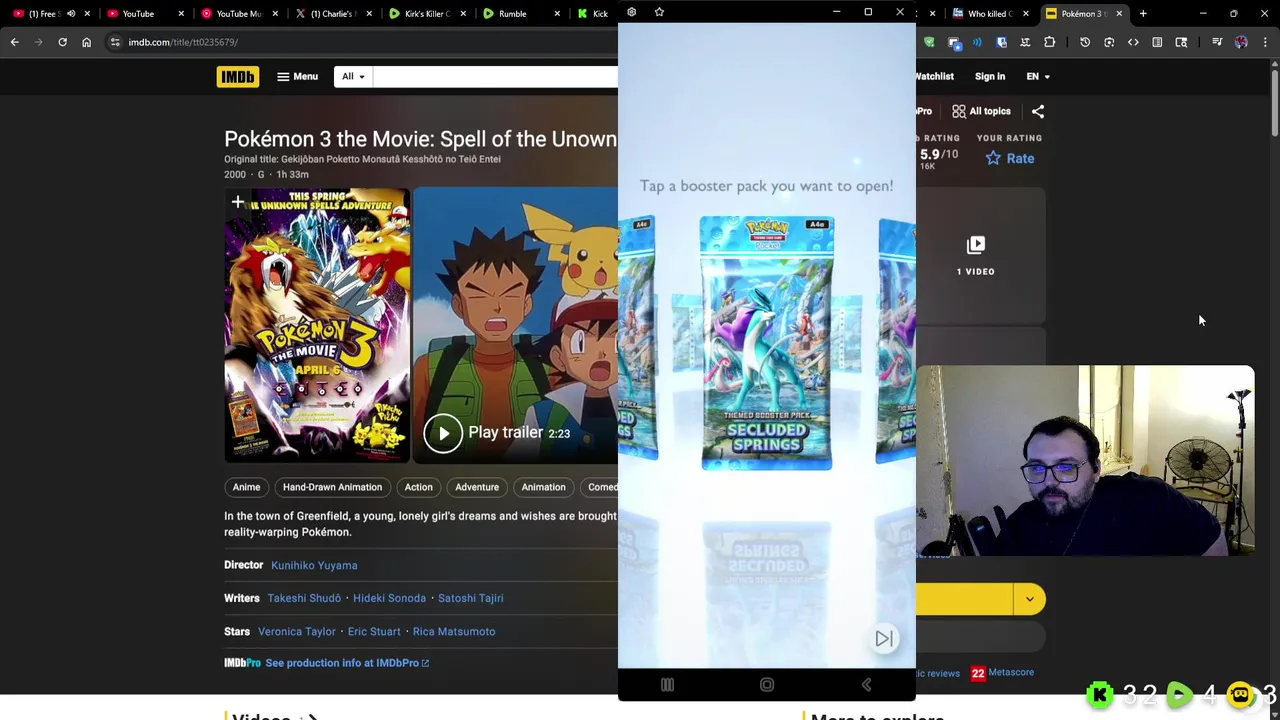Screen dimensions: 1280x720
Task: Select the Hand-Drawn Animation chip
Action: tap(332, 487)
